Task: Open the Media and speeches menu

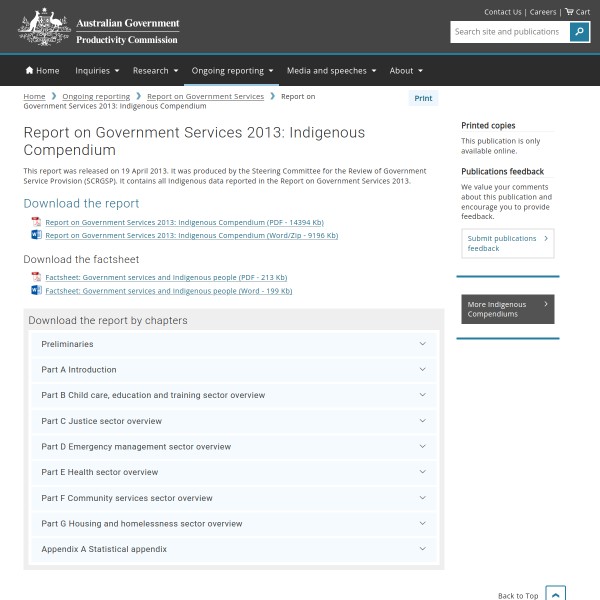Action: pyautogui.click(x=332, y=71)
